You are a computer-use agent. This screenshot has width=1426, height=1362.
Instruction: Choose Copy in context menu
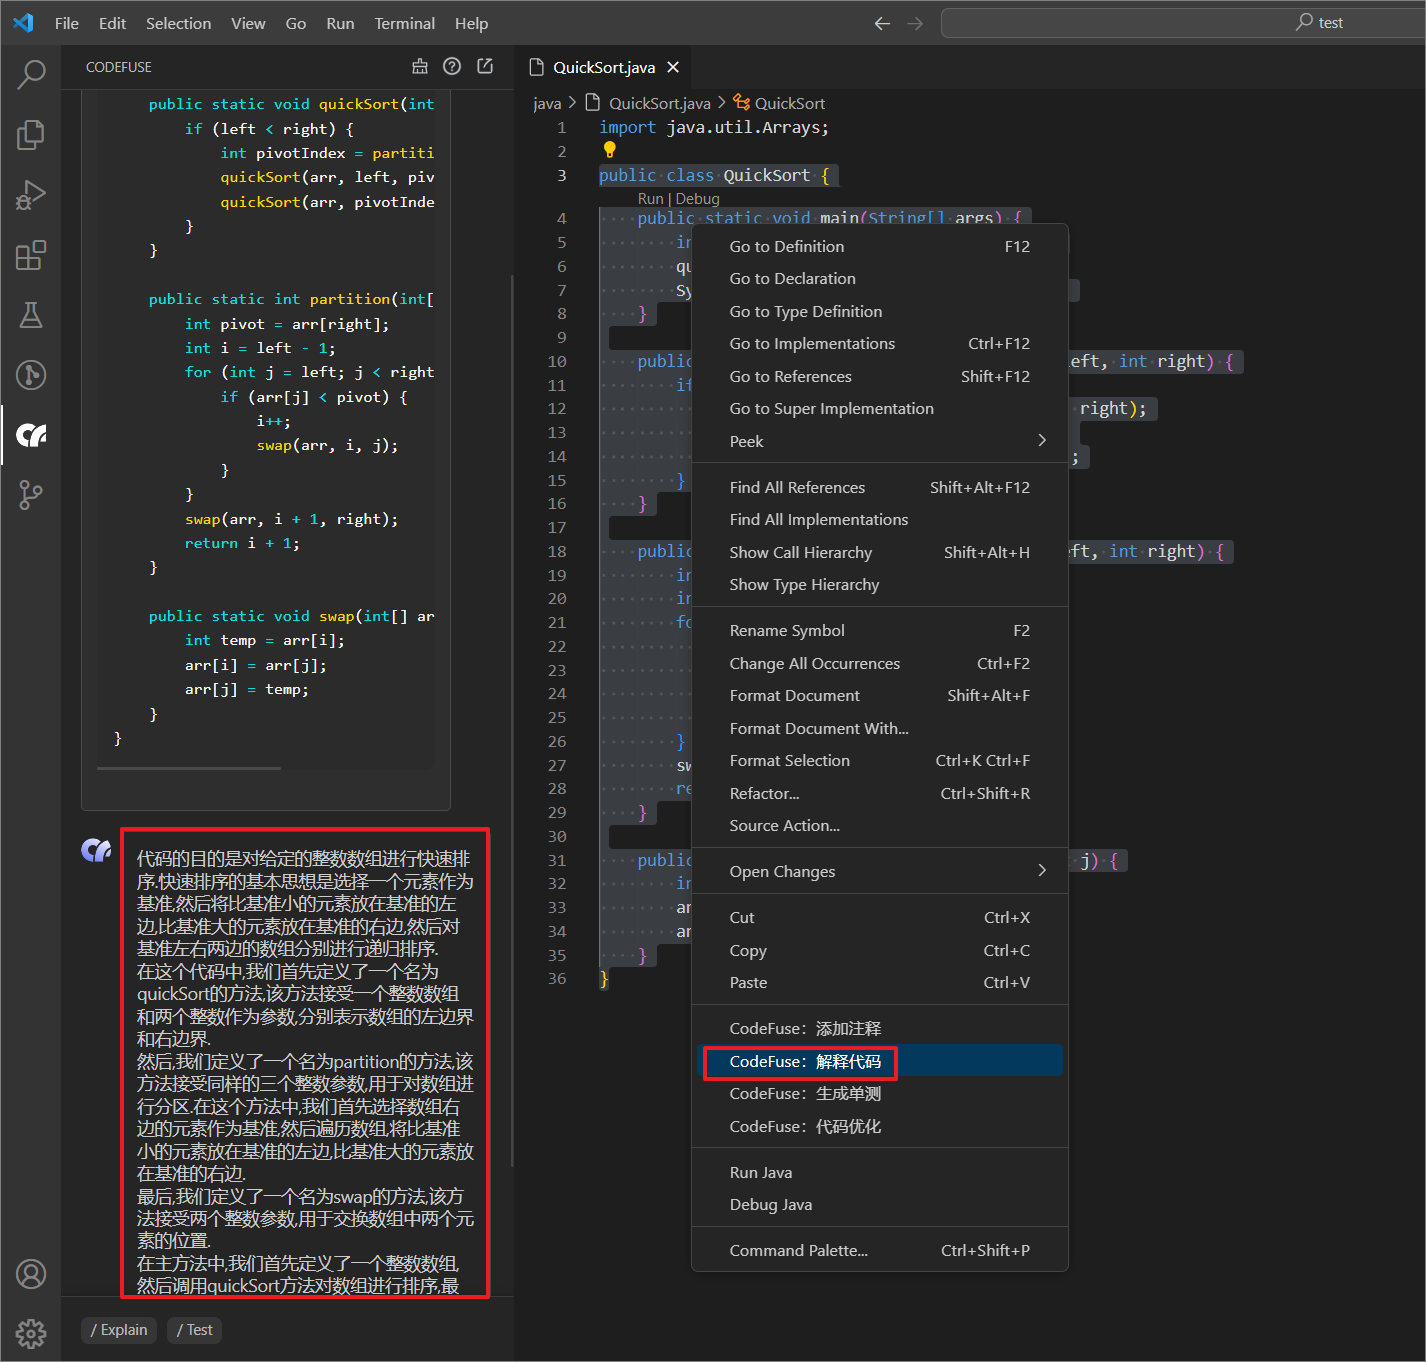click(880, 950)
